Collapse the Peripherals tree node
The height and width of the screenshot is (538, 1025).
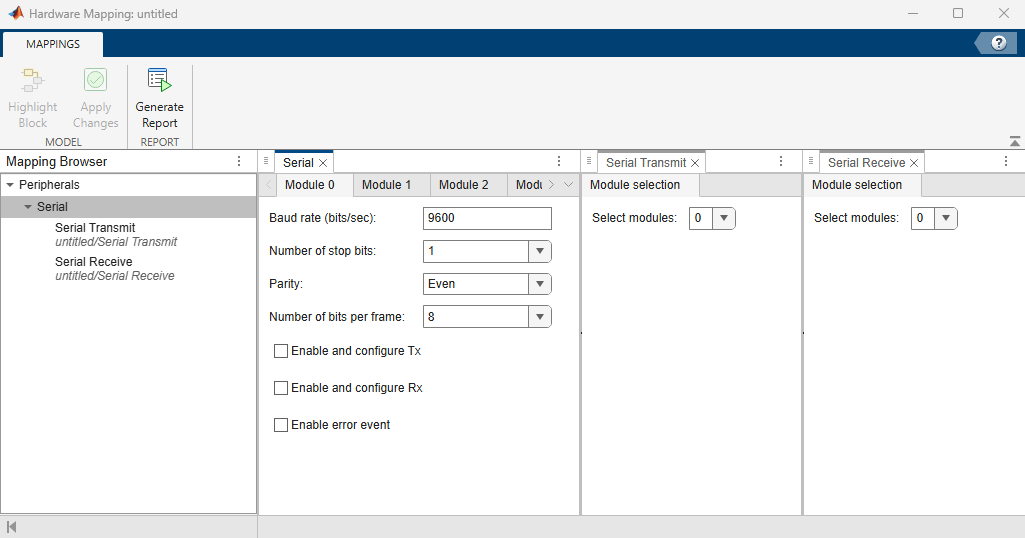(10, 185)
